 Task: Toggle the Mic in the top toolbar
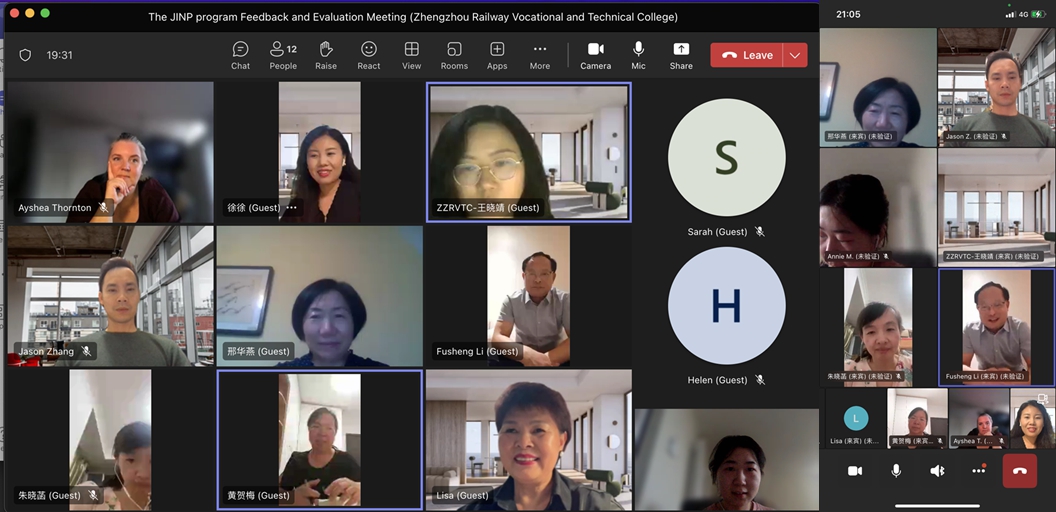pos(638,55)
